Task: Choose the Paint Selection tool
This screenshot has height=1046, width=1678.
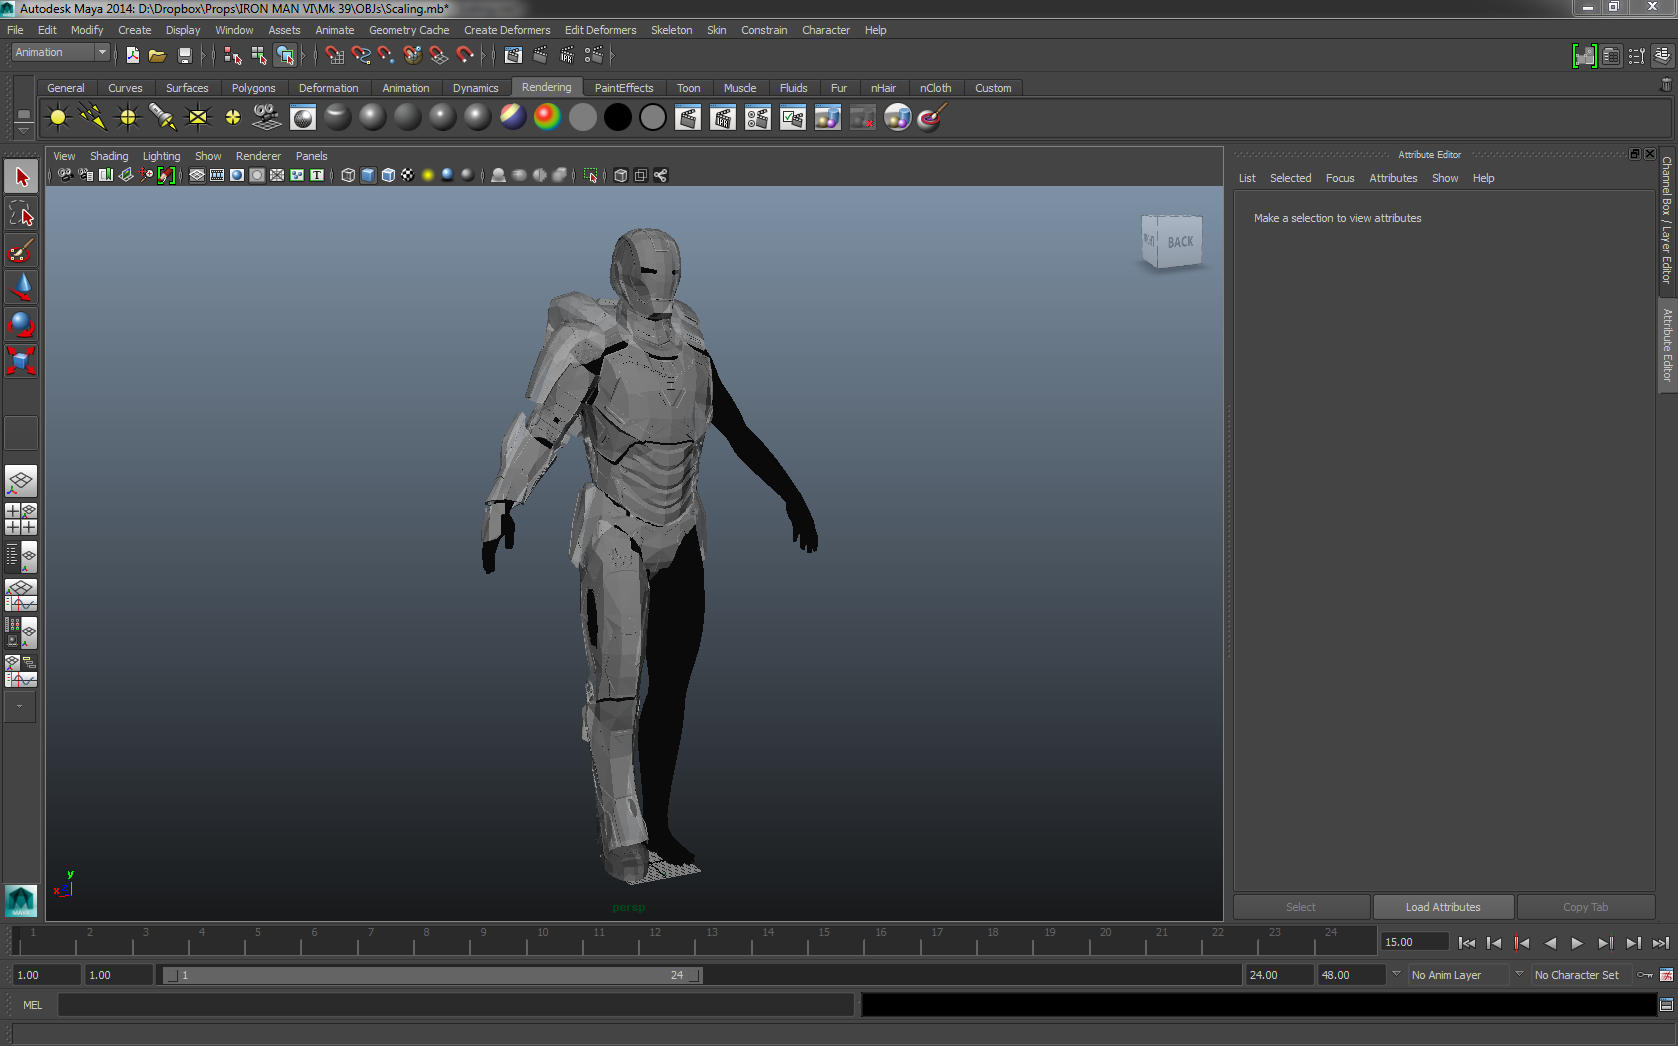Action: point(21,250)
